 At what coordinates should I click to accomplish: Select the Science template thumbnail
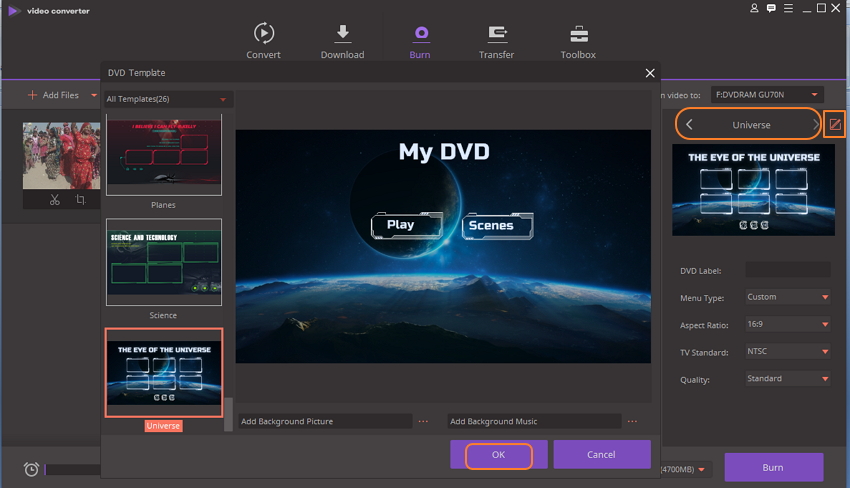click(164, 263)
